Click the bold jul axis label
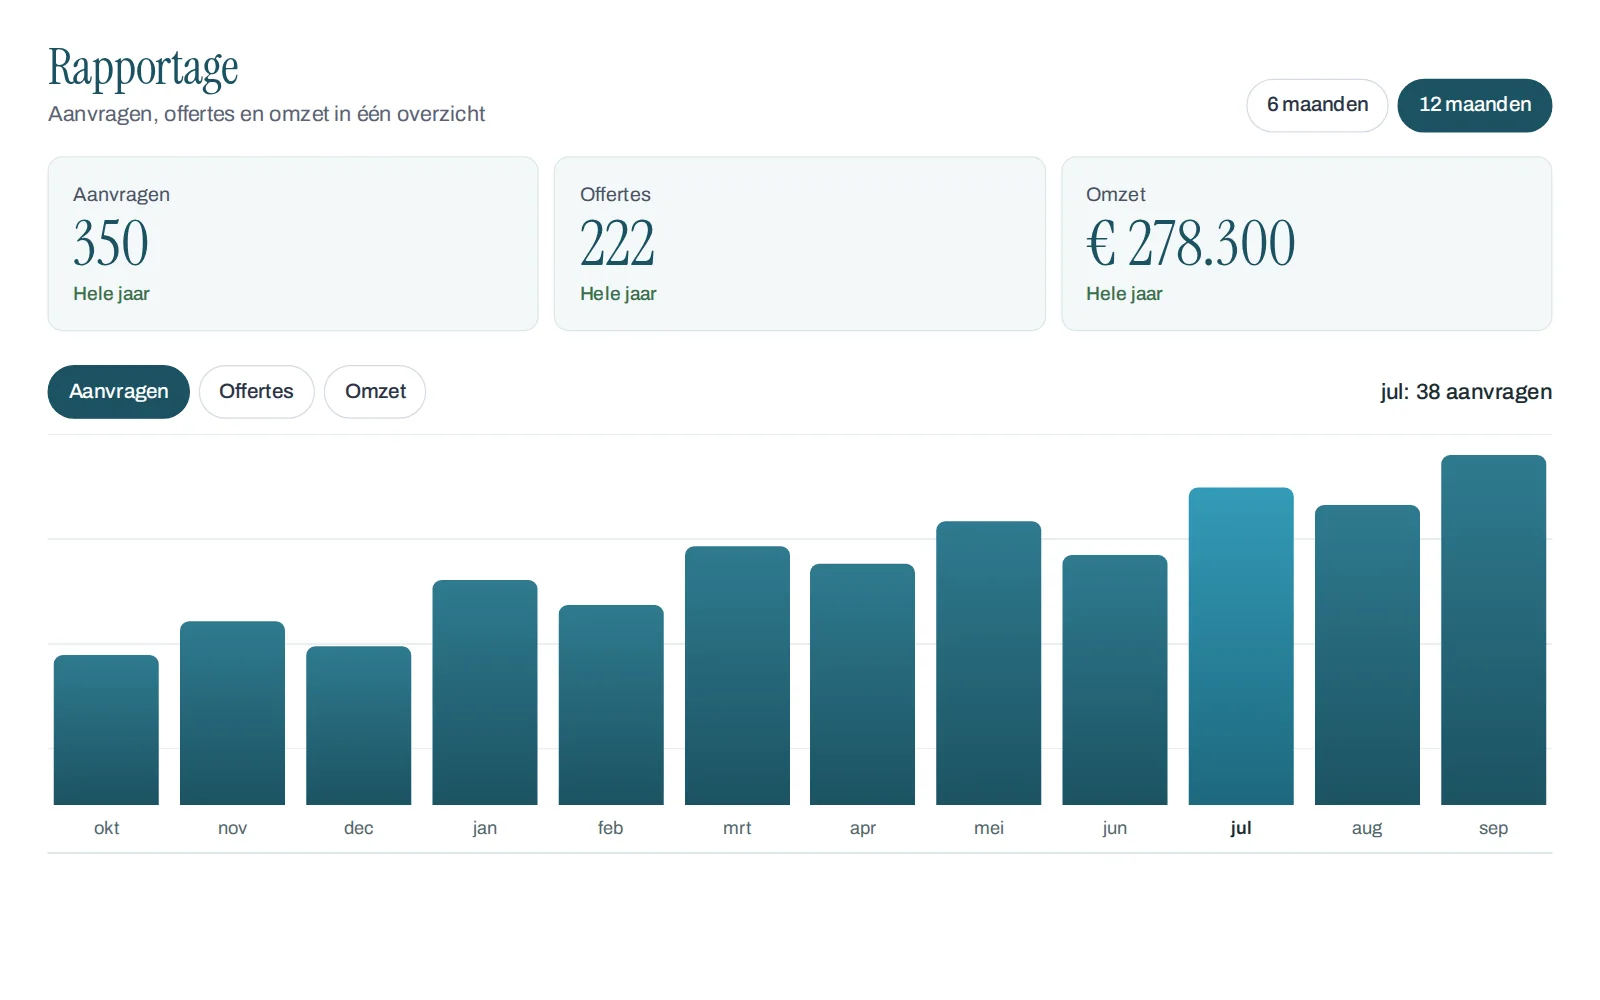The width and height of the screenshot is (1600, 1000). pyautogui.click(x=1241, y=828)
